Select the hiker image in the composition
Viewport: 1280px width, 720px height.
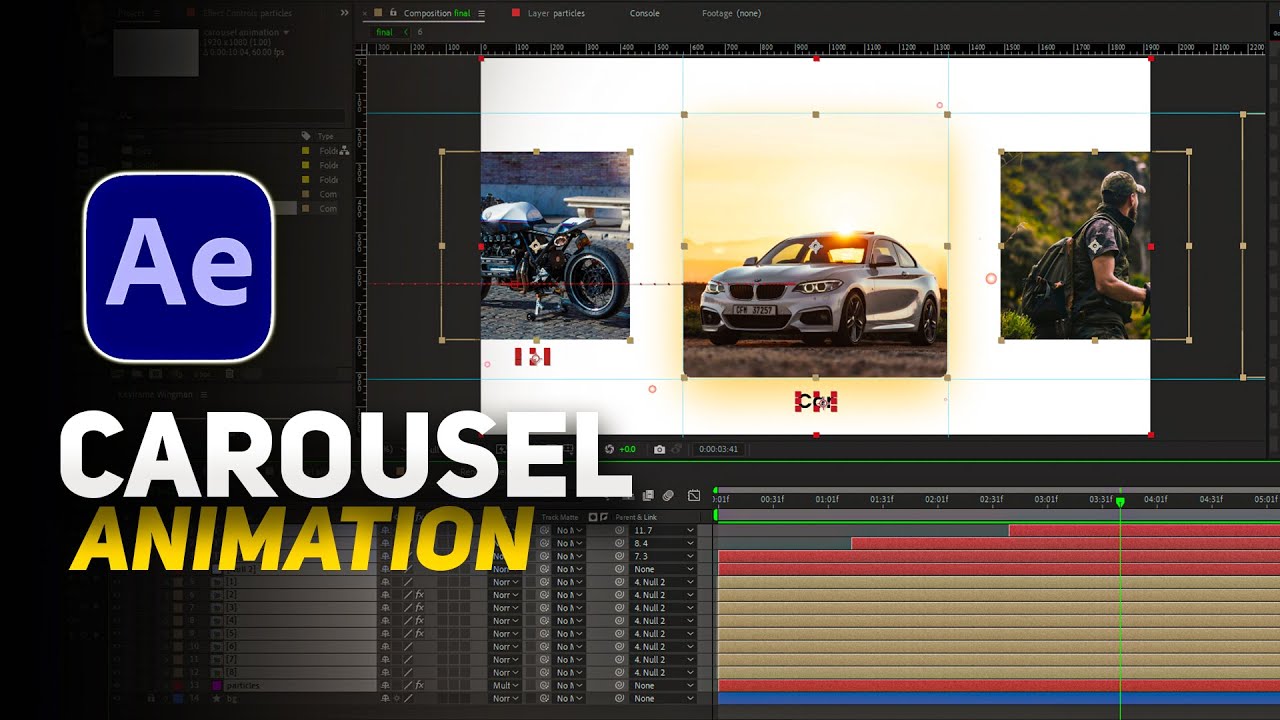point(1075,245)
